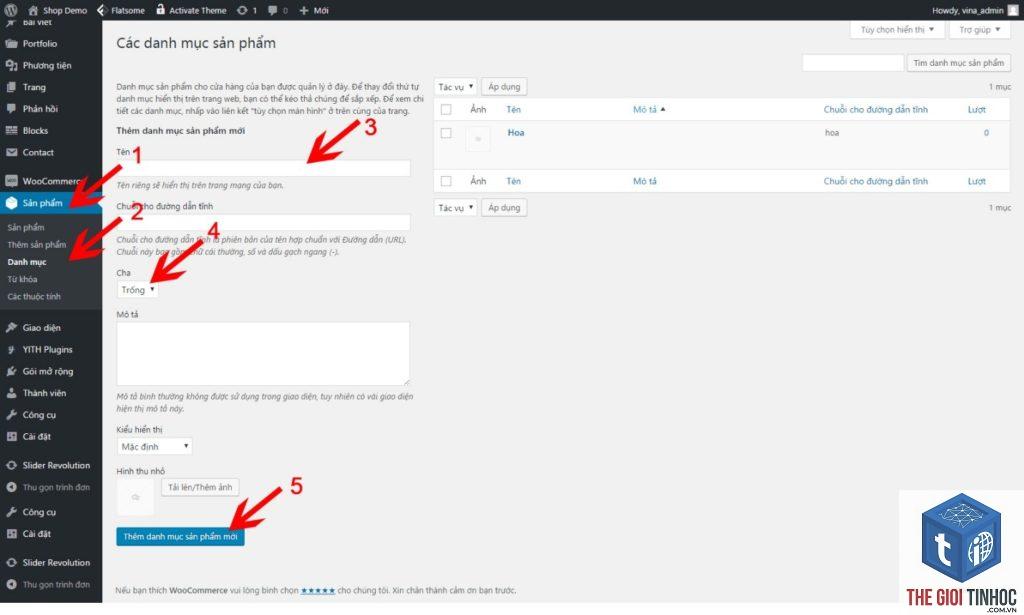Expand the Trợ giúp help tab
This screenshot has width=1024, height=615.
pyautogui.click(x=980, y=30)
